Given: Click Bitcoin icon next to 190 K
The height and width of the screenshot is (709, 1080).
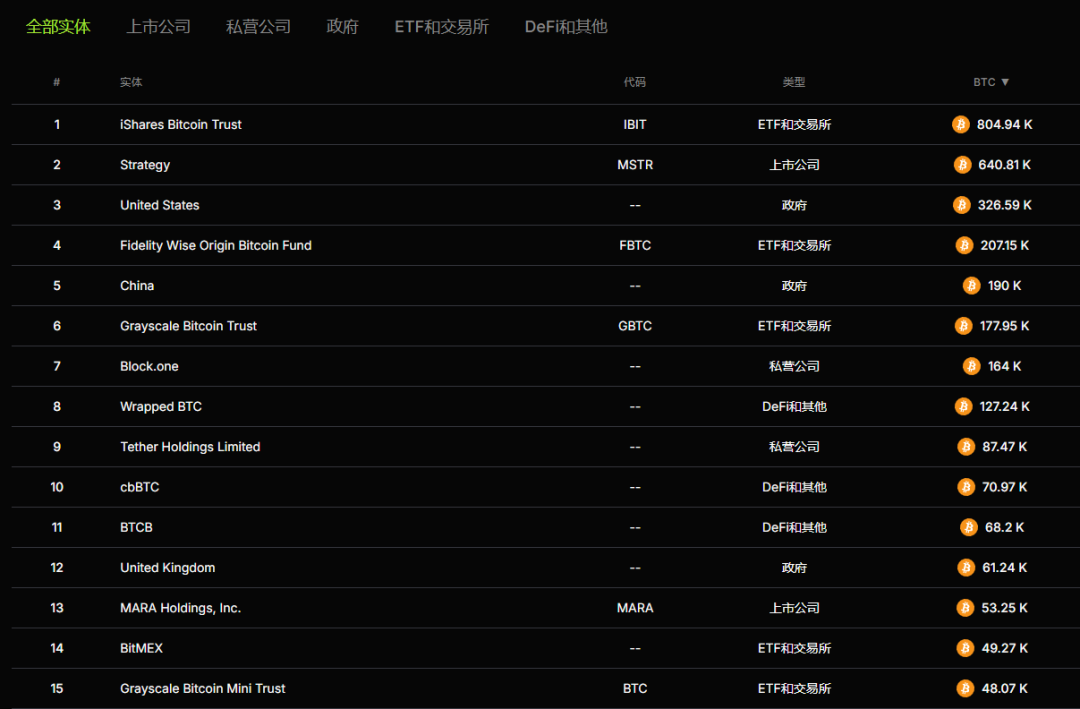Looking at the screenshot, I should point(971,285).
